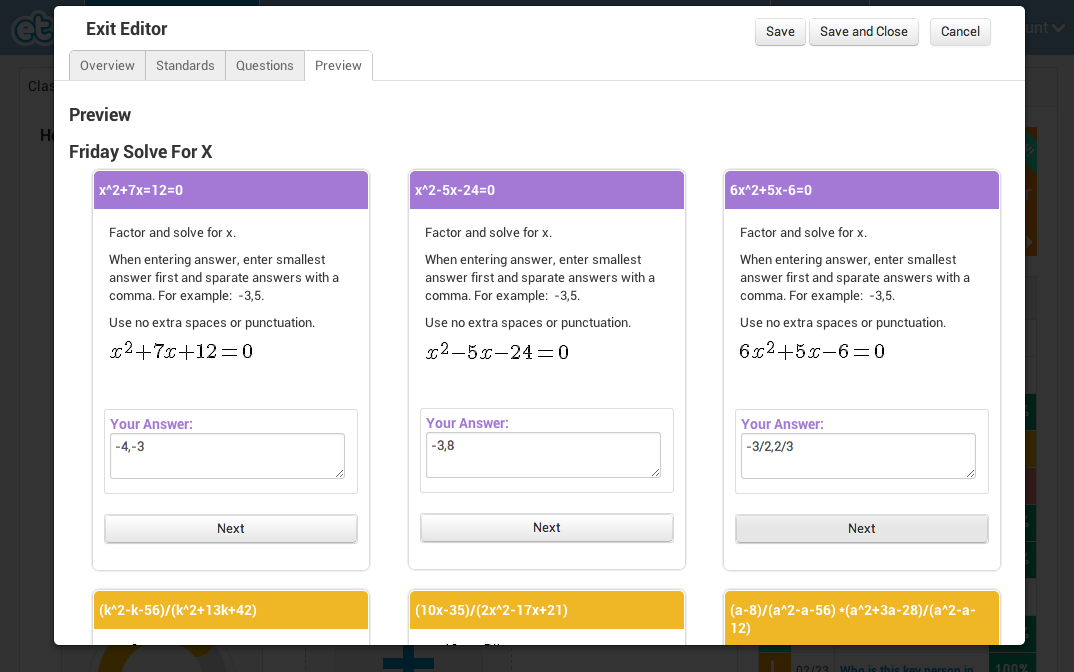Click 'Your Answer:' label in first card
The height and width of the screenshot is (672, 1074).
tap(151, 424)
